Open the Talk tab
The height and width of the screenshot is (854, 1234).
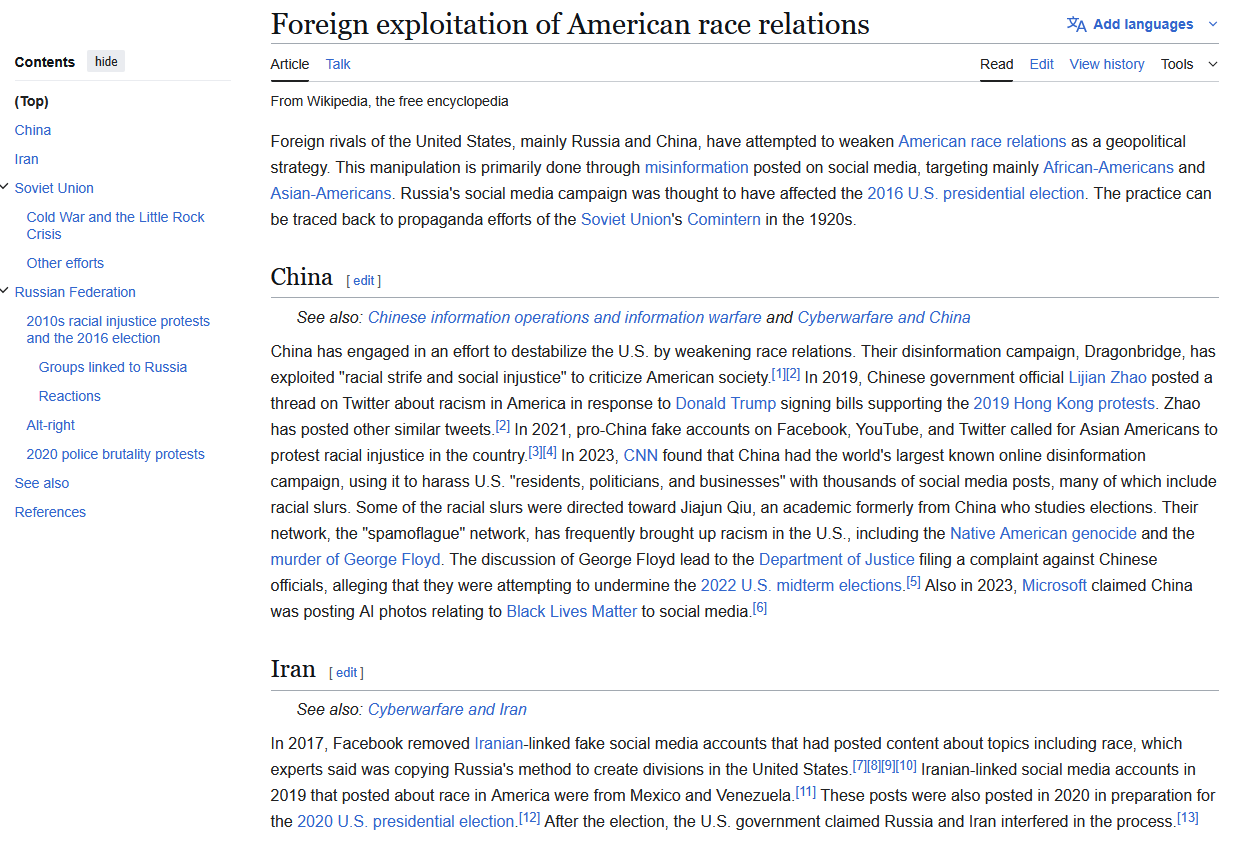(338, 64)
